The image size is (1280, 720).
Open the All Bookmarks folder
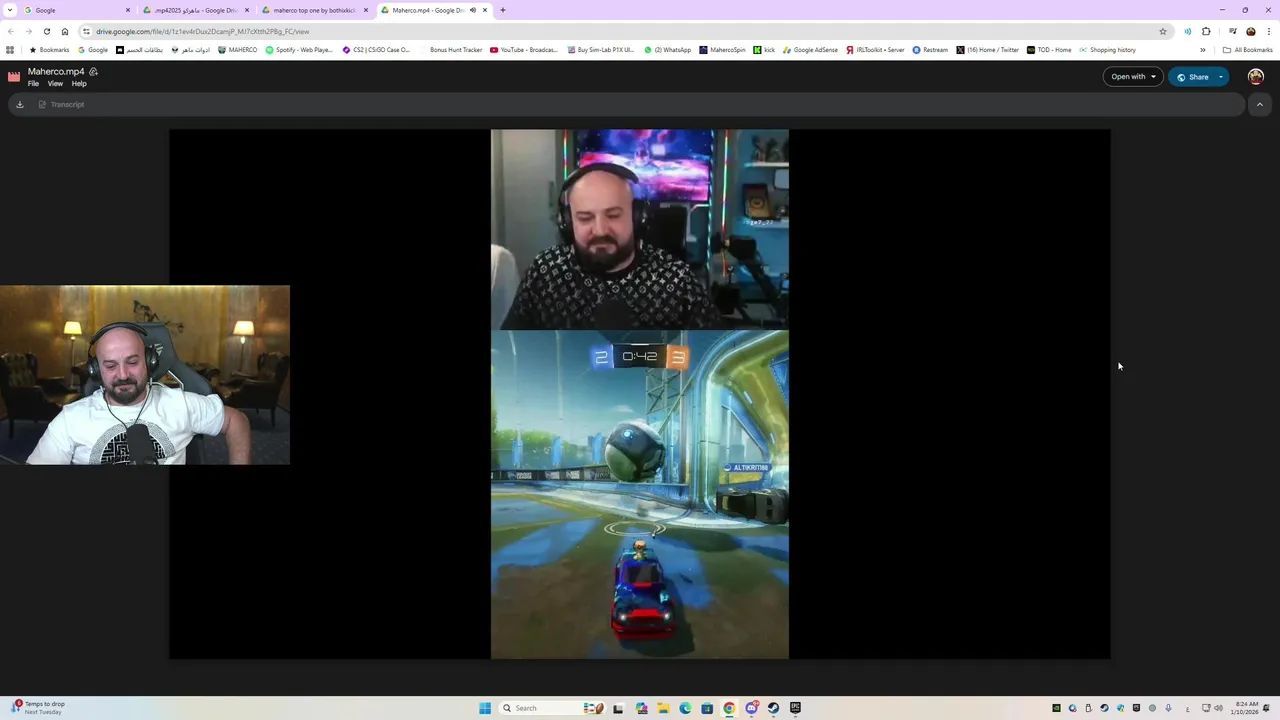(1247, 50)
